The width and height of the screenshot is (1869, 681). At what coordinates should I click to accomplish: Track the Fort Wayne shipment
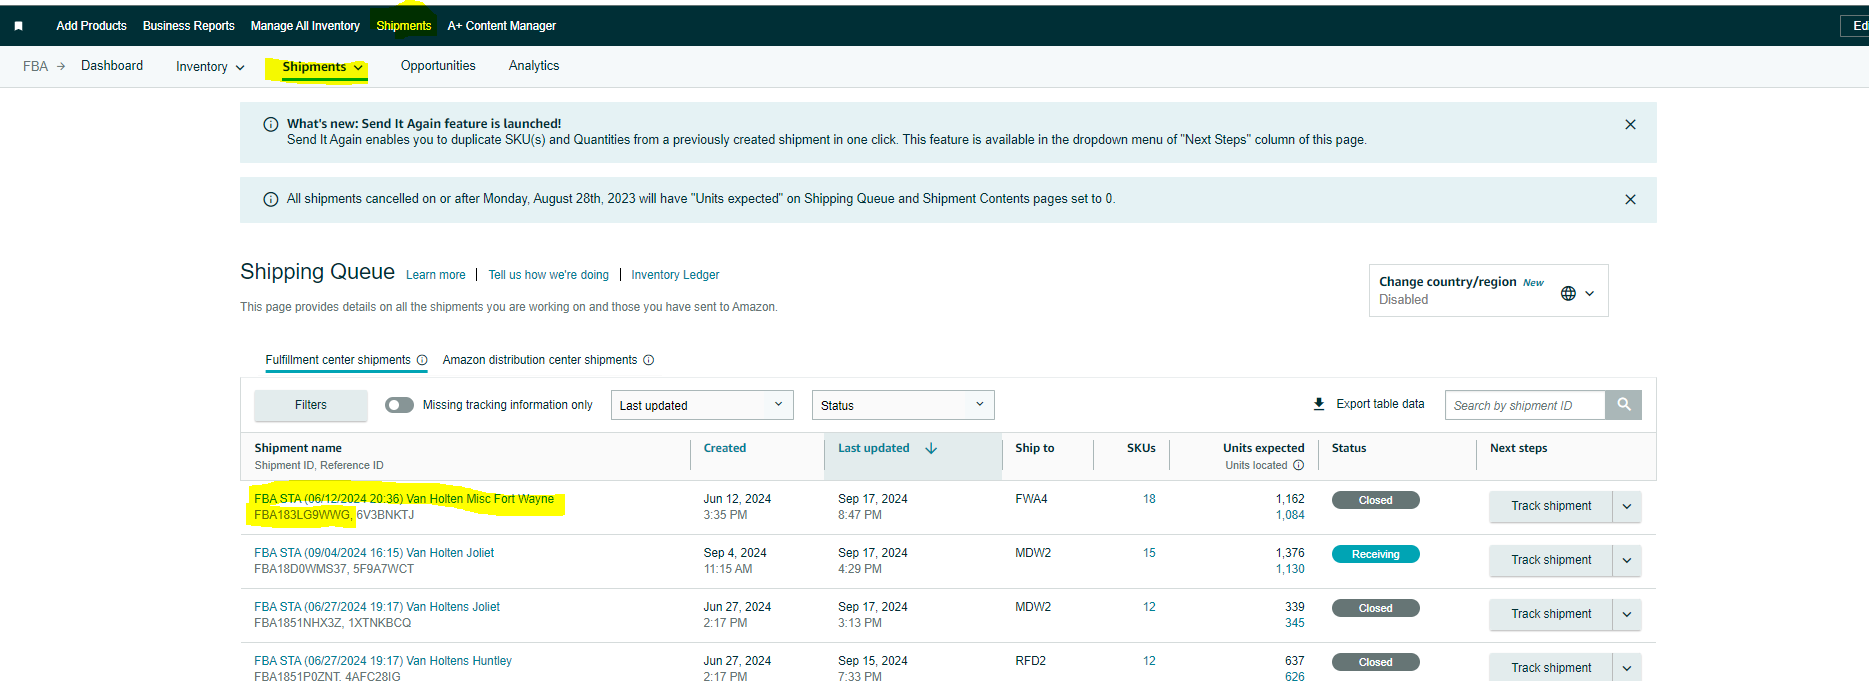point(1551,507)
